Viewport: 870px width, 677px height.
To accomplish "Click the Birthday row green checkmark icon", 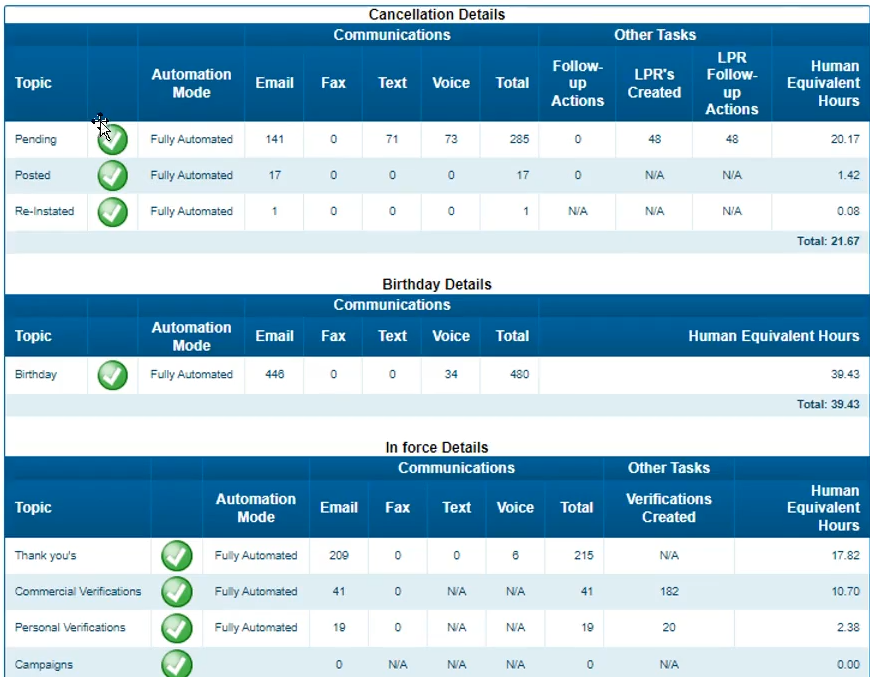I will click(x=113, y=375).
